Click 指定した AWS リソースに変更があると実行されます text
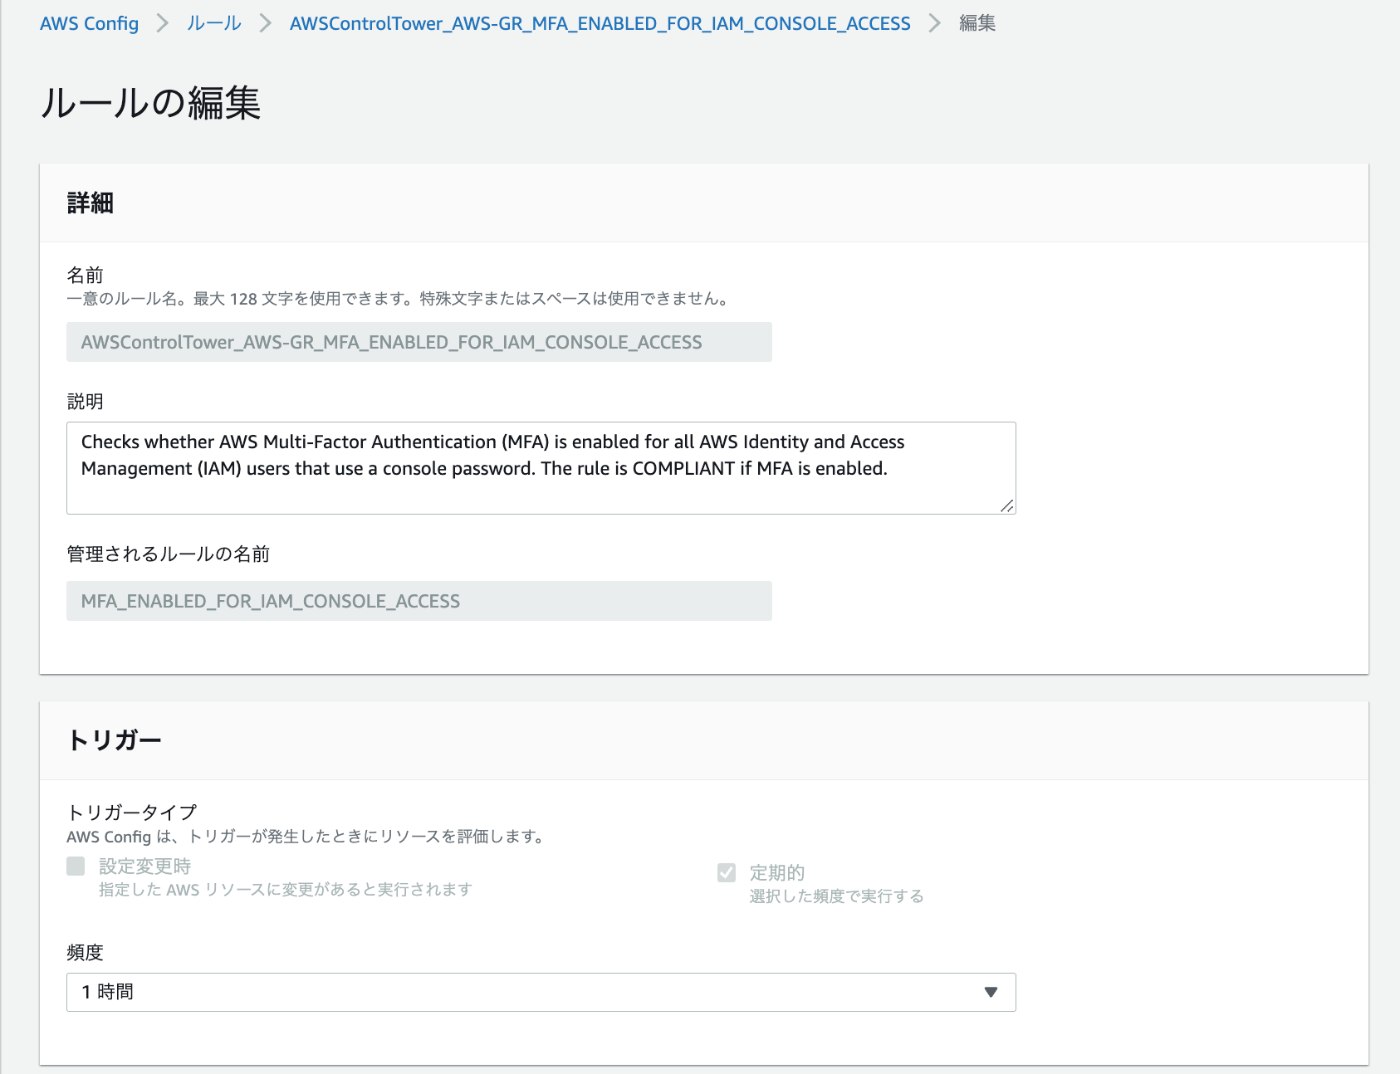 click(285, 889)
